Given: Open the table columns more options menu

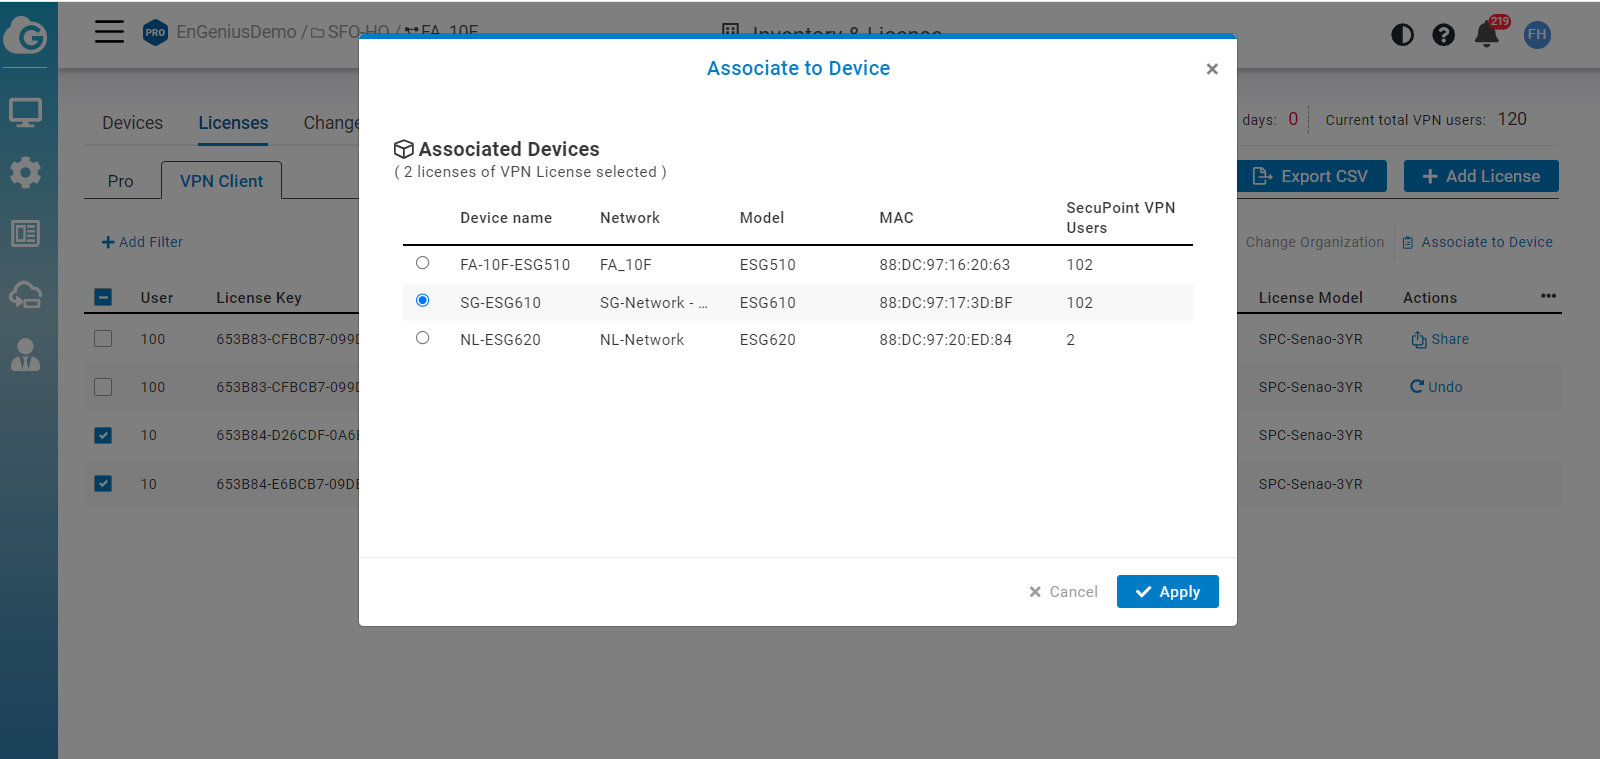Looking at the screenshot, I should [1548, 296].
